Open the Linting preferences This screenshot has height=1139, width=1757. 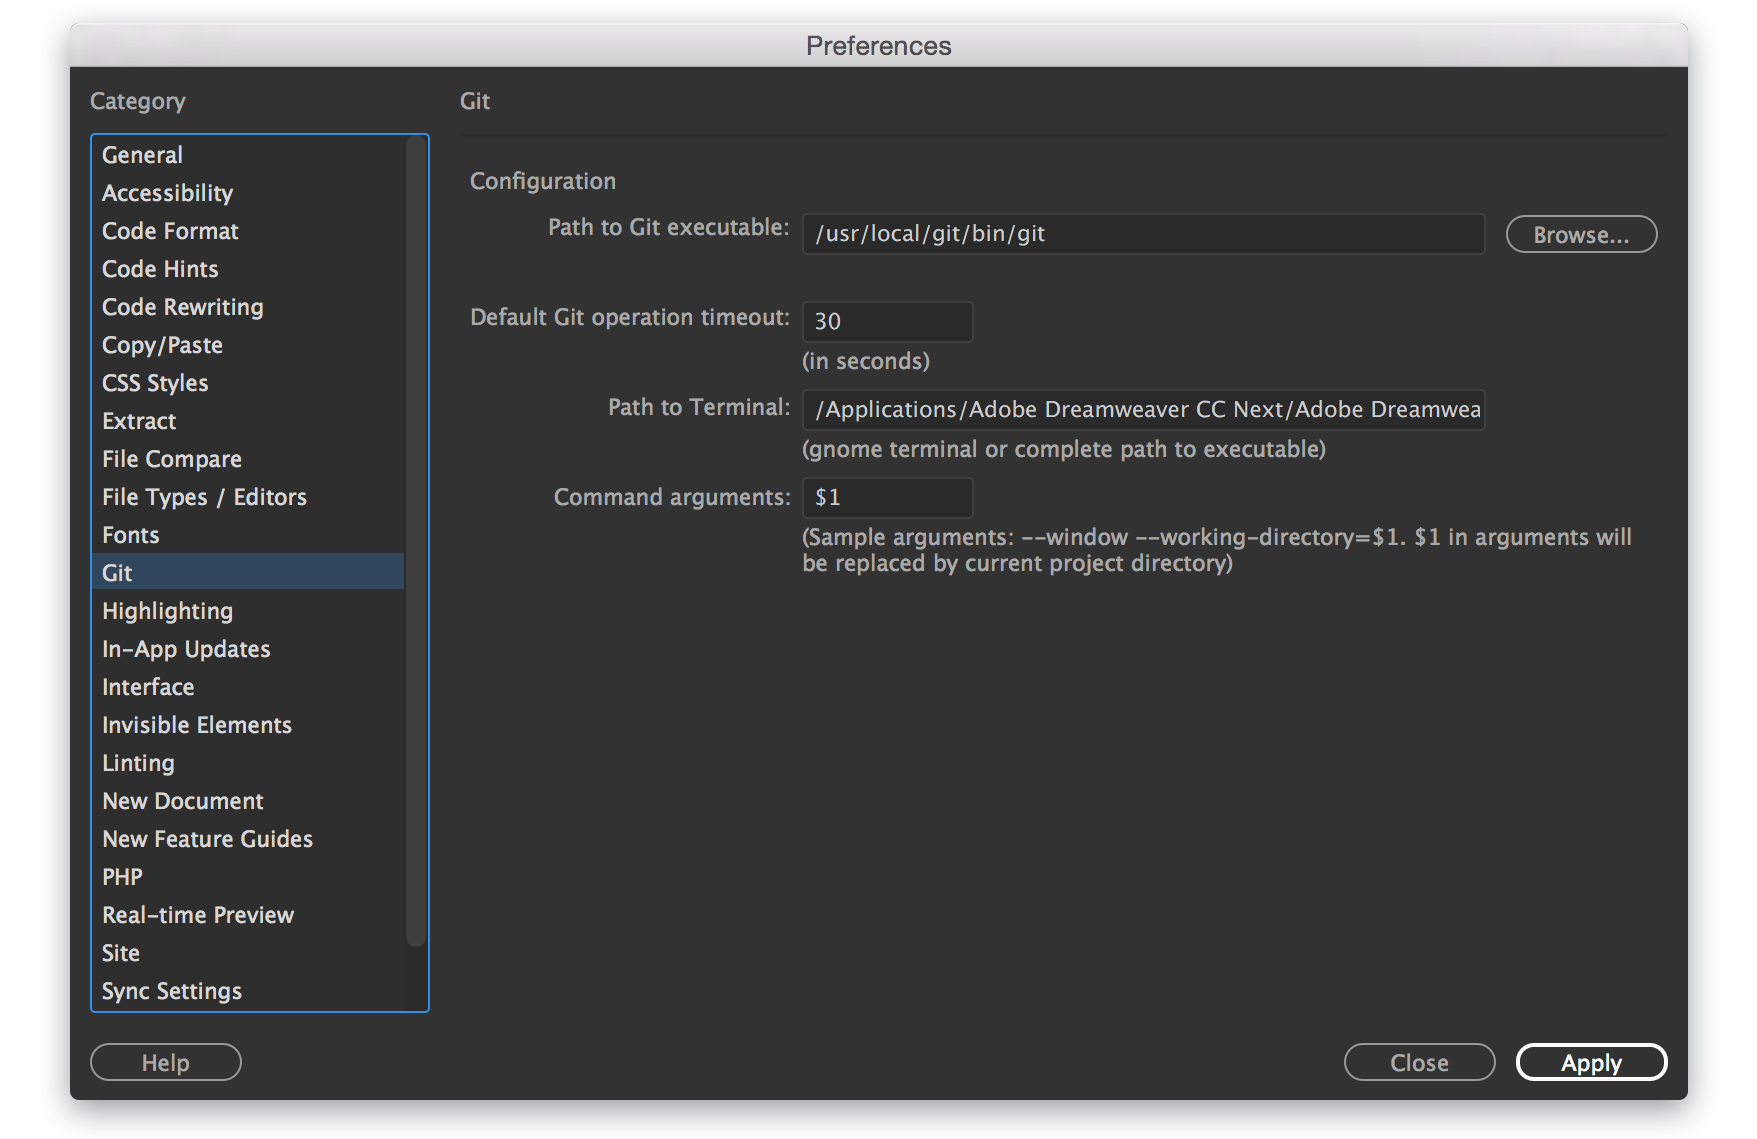[138, 762]
